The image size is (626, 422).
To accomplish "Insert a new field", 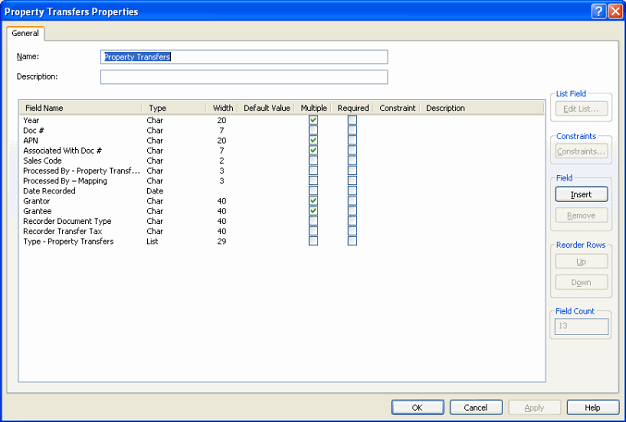I will pos(581,194).
